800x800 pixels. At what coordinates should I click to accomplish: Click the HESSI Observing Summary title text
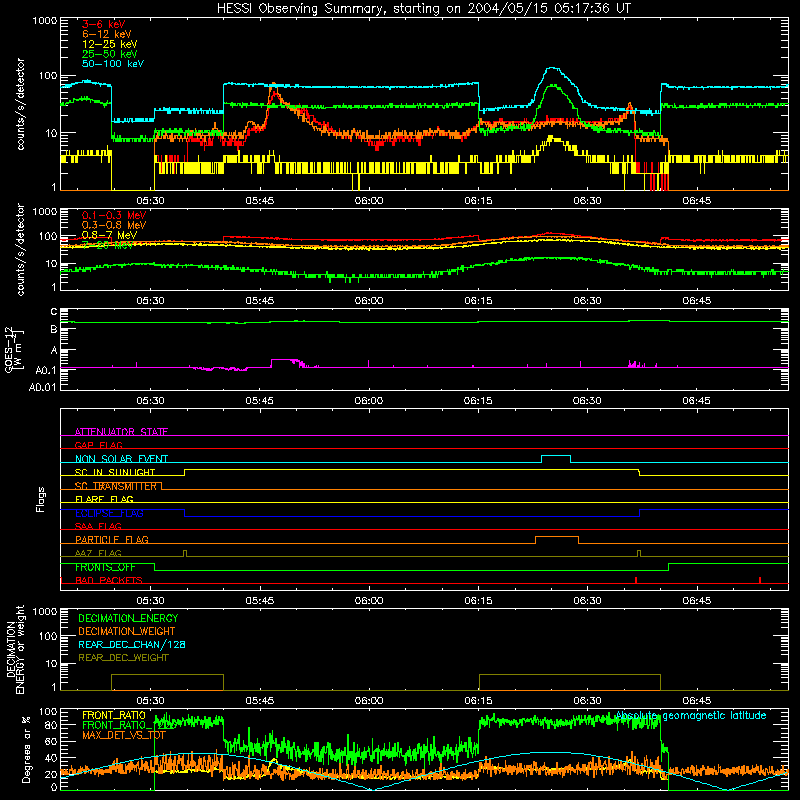click(x=424, y=9)
